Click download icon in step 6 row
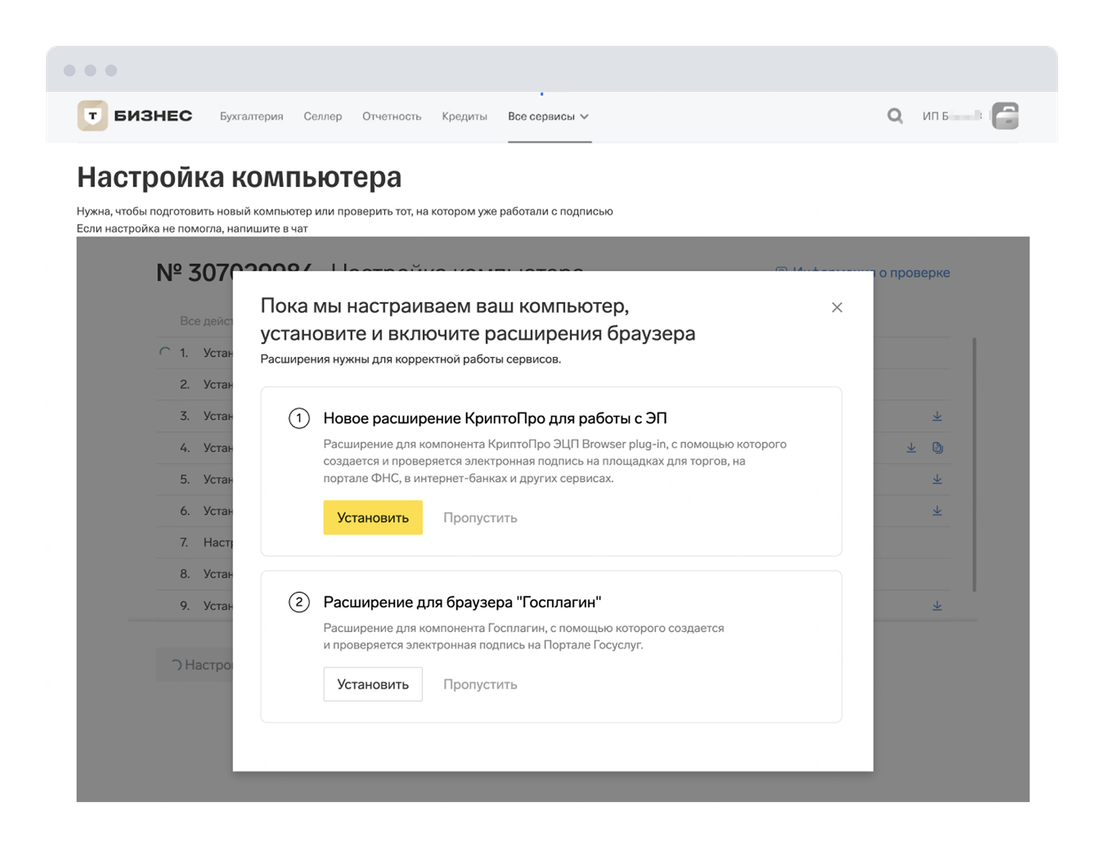The width and height of the screenshot is (1104, 848). pos(937,511)
